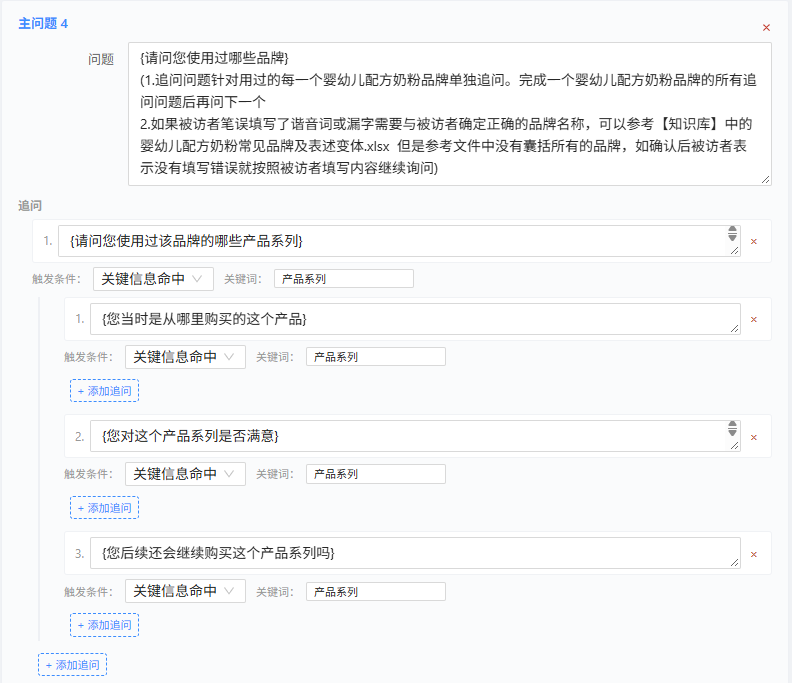
Task: Edit the follow-up '请问您使用过该品牌的哪些产品系列' field
Action: click(399, 241)
